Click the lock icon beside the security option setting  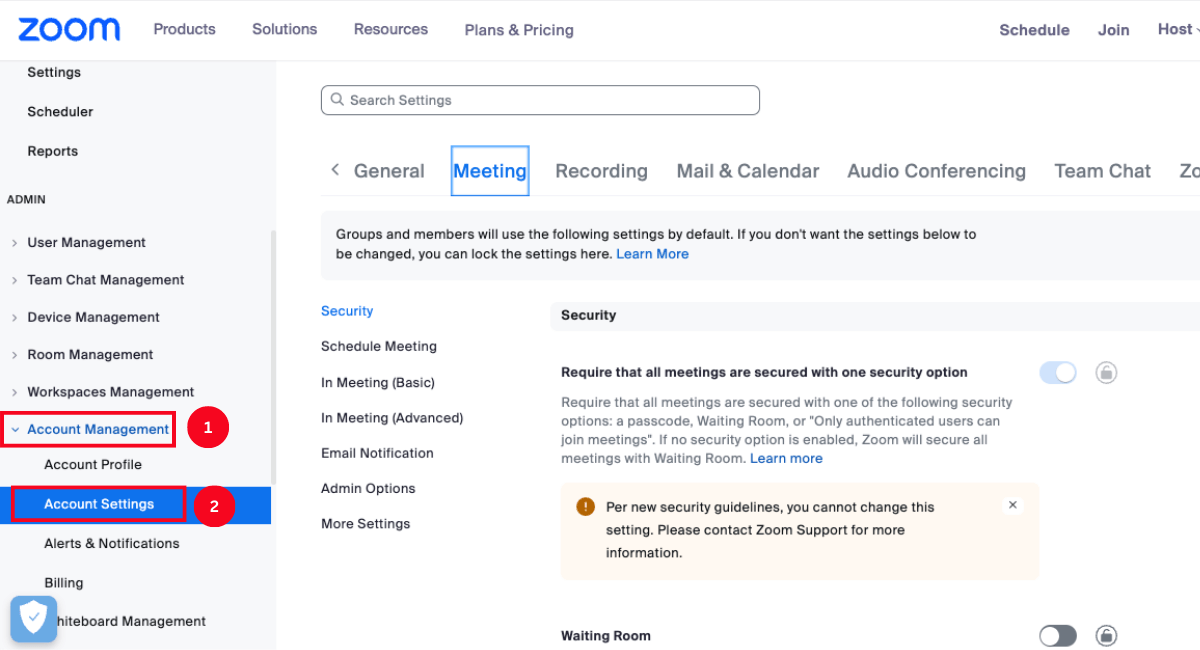click(1106, 373)
